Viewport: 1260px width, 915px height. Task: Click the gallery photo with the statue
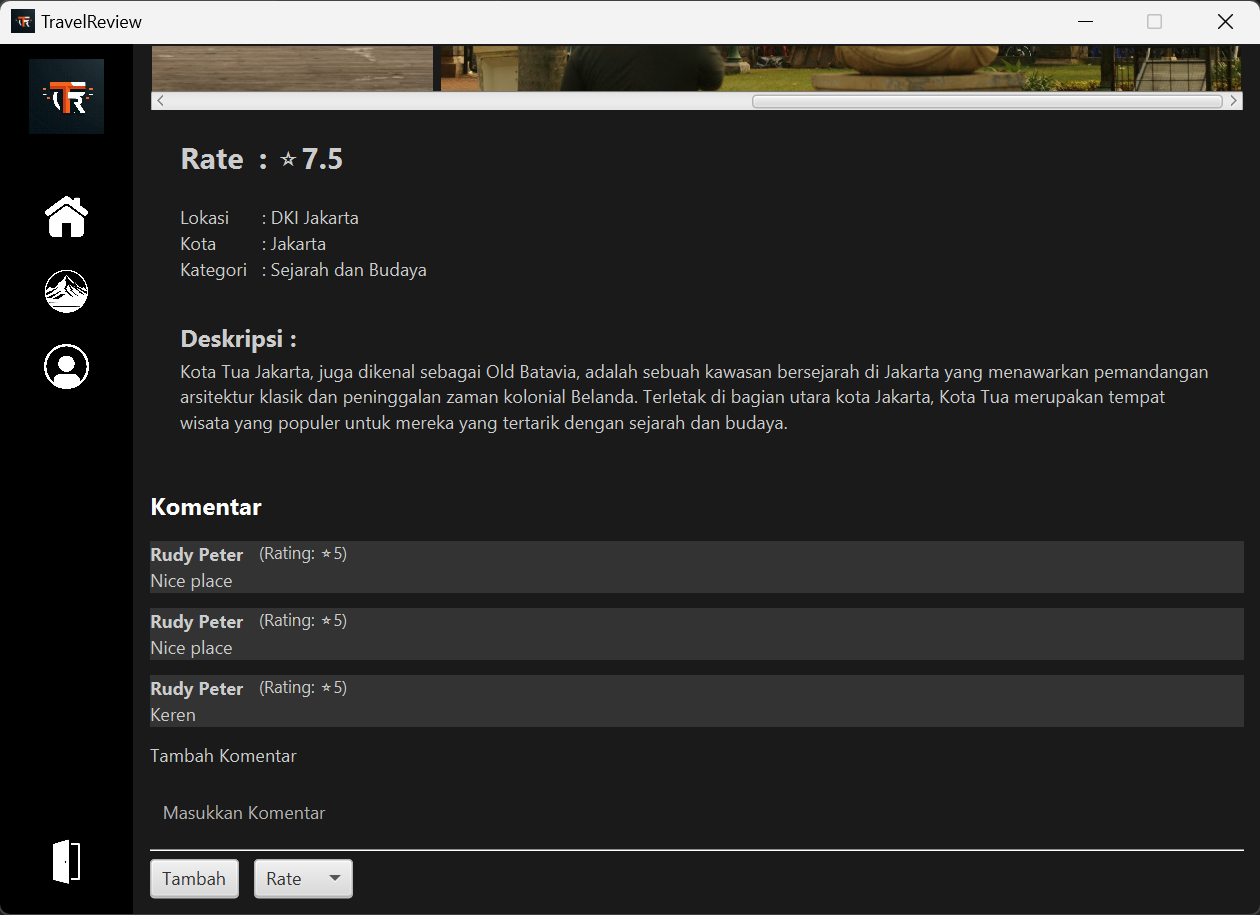point(840,68)
